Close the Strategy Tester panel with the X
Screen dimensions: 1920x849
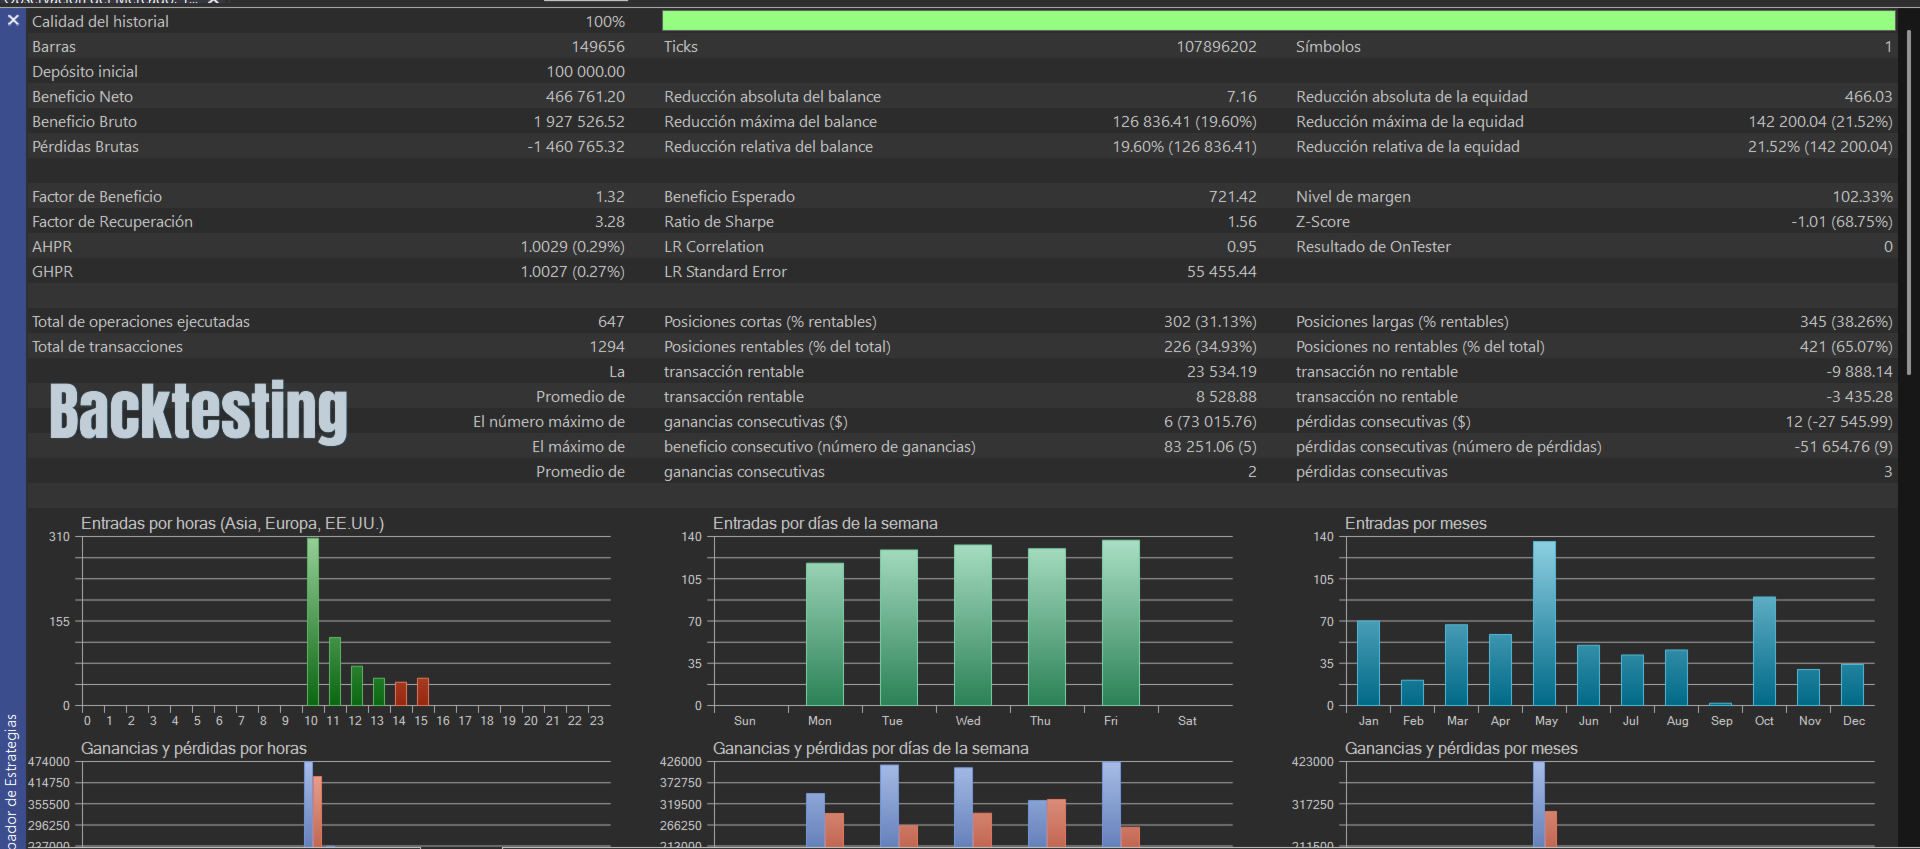click(13, 20)
